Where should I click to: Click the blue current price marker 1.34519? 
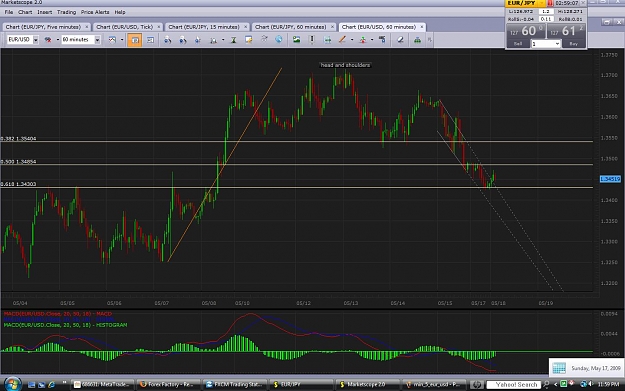(x=610, y=179)
